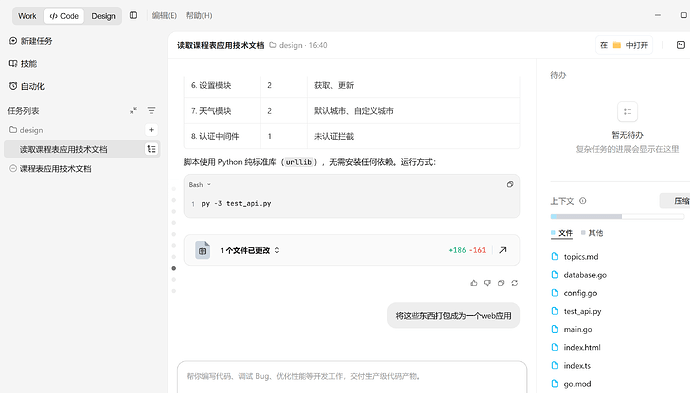The image size is (690, 393).
Task: Select the Code mode tab
Action: pos(64,16)
